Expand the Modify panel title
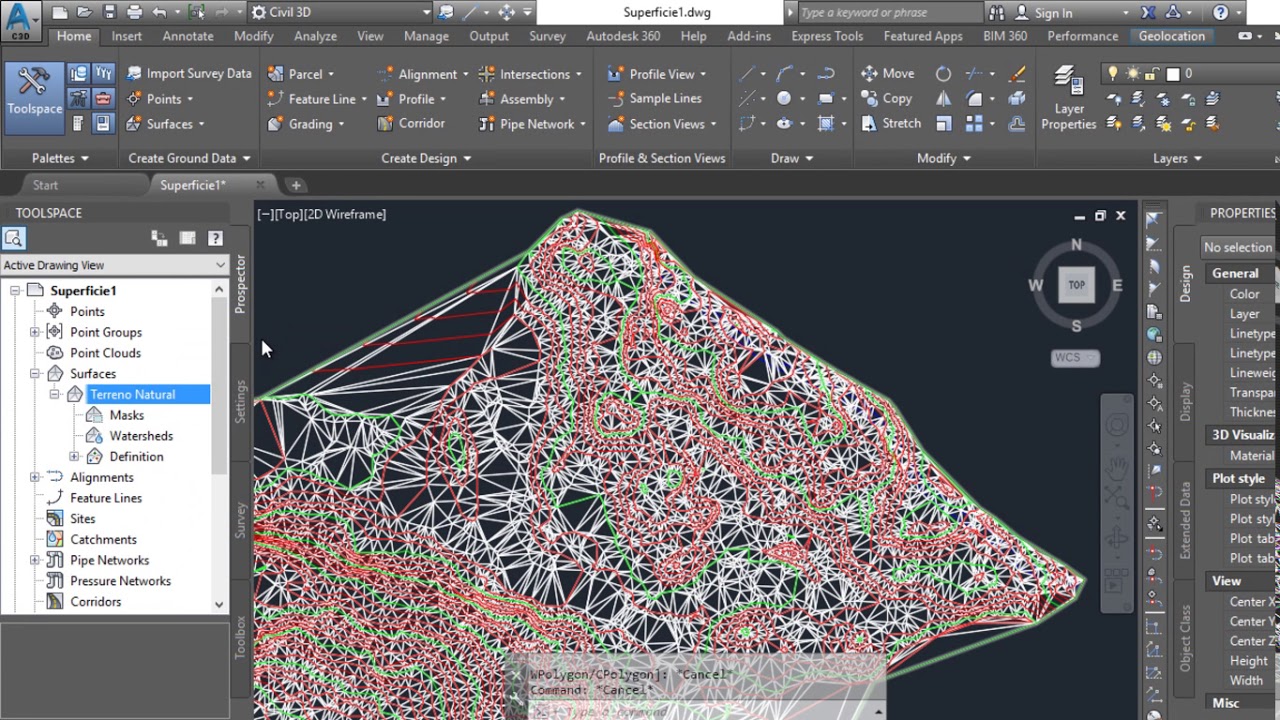The image size is (1280, 720). pyautogui.click(x=944, y=158)
